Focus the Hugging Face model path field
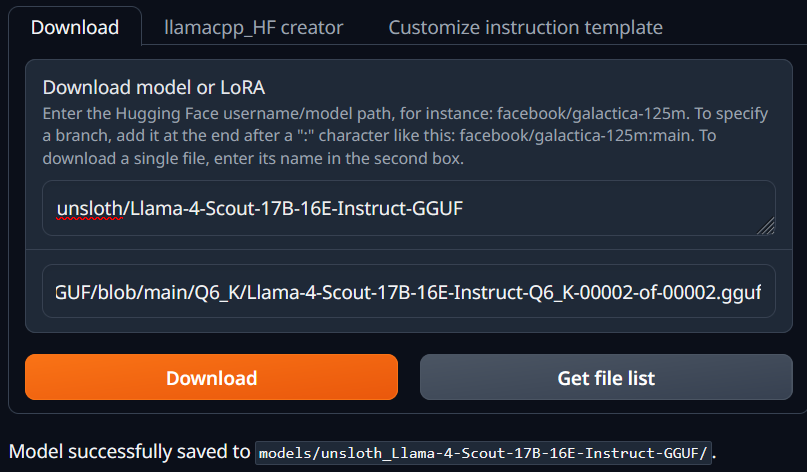This screenshot has height=472, width=807. pos(409,208)
